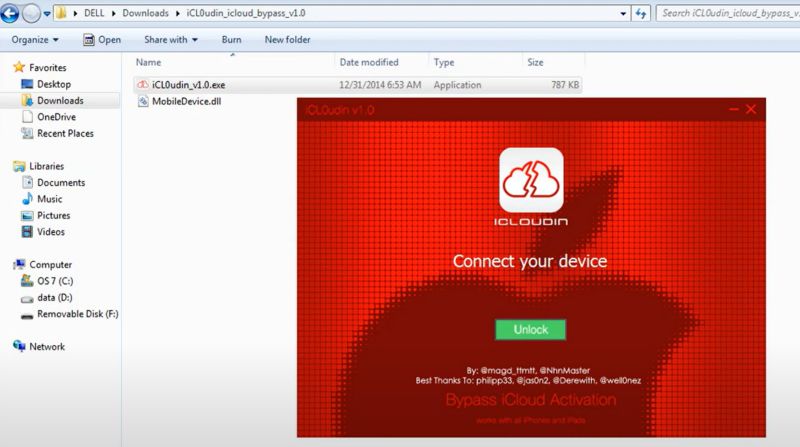
Task: Expand the Share with dropdown
Action: [170, 40]
